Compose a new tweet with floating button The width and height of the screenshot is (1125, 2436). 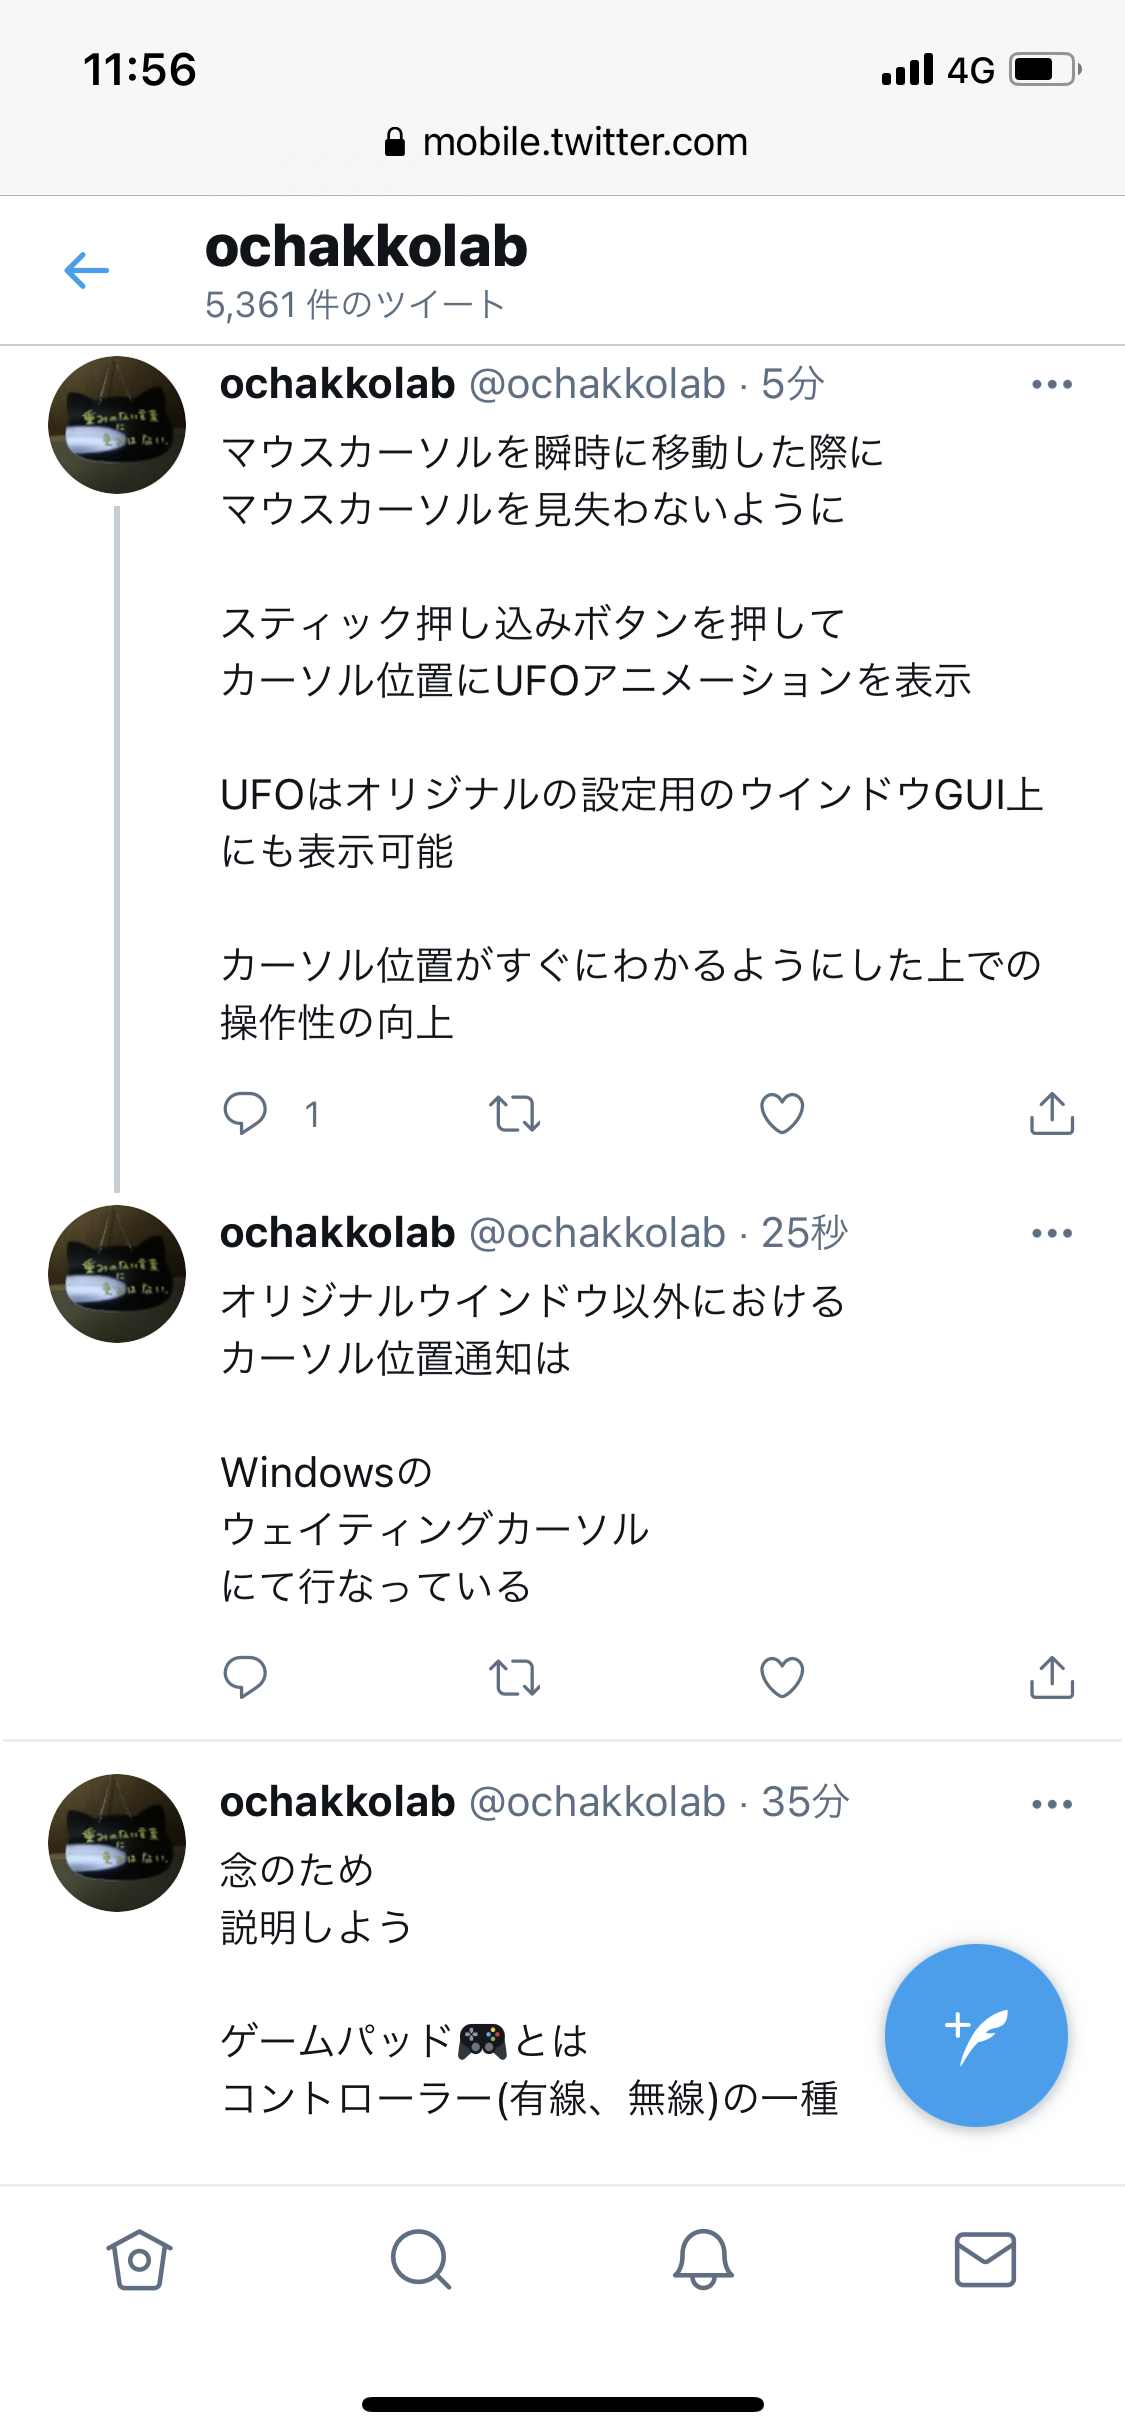tap(975, 2035)
